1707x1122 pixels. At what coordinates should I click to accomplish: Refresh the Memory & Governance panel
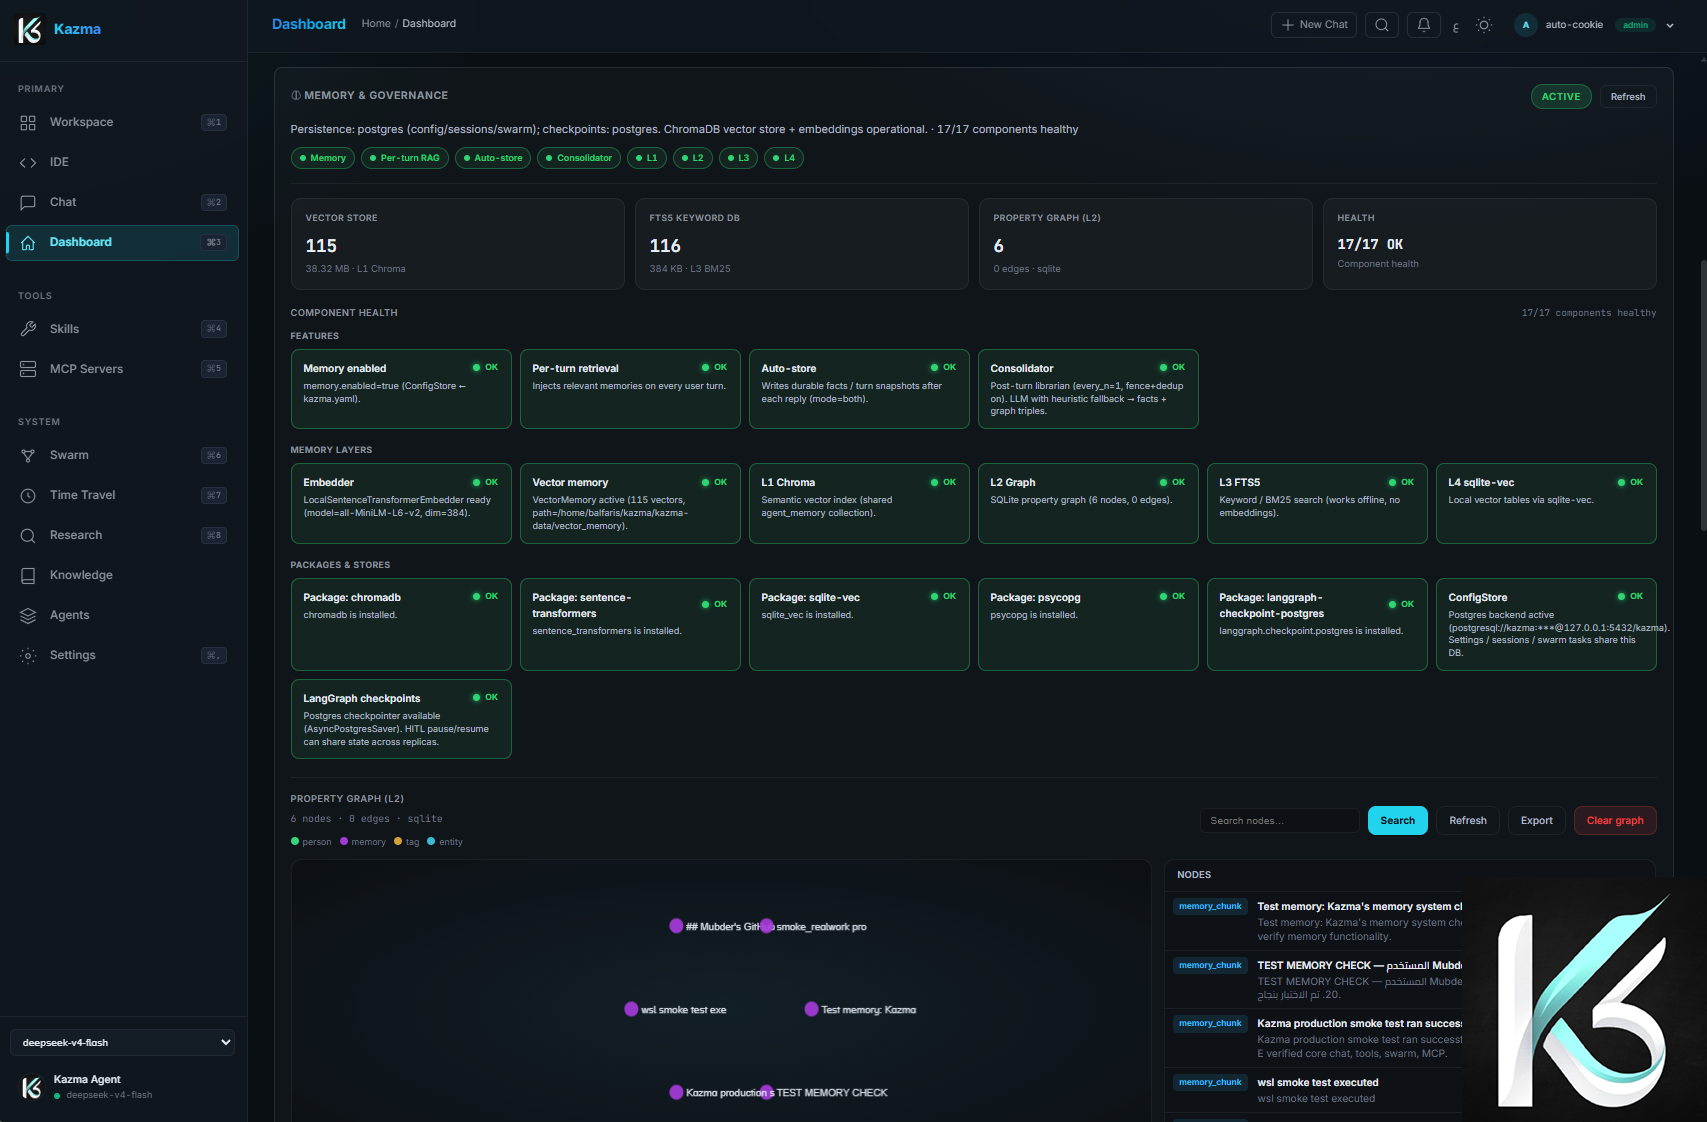click(1628, 97)
